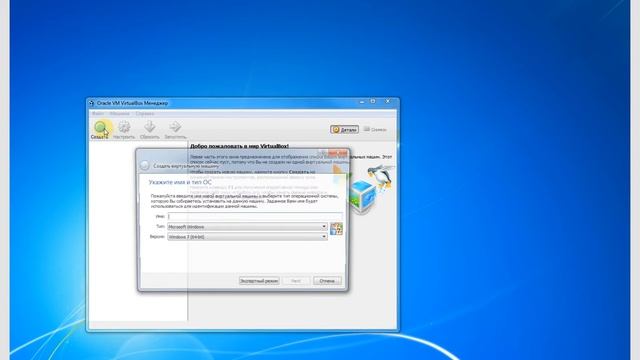This screenshot has width=640, height=360.
Task: Open the Машина menu
Action: (x=119, y=113)
